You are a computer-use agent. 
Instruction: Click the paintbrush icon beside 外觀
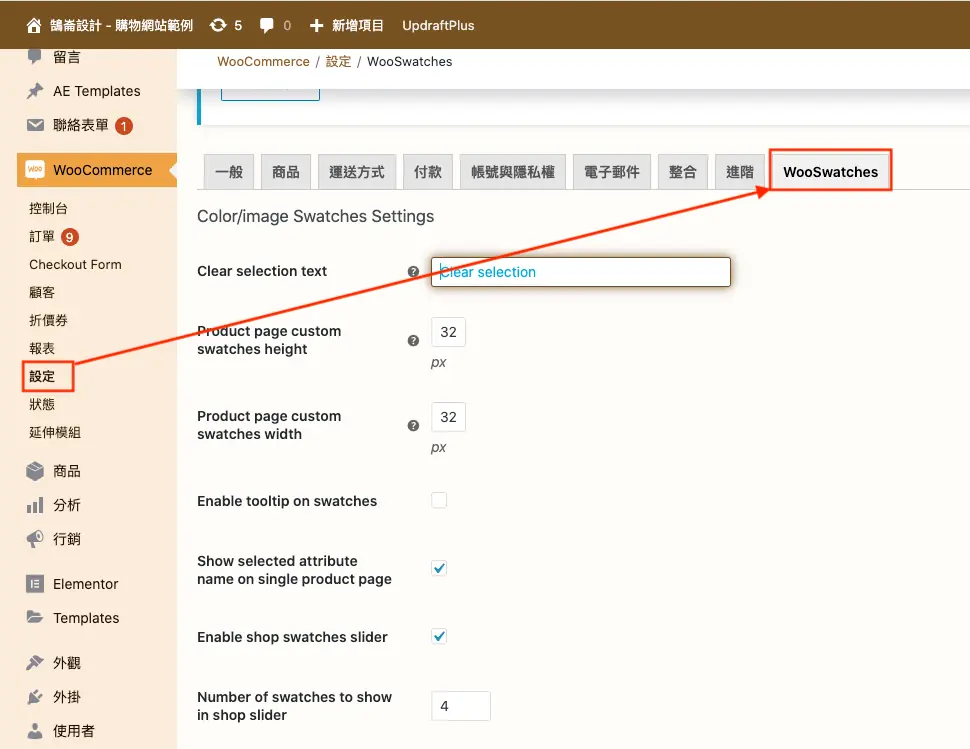pyautogui.click(x=35, y=662)
